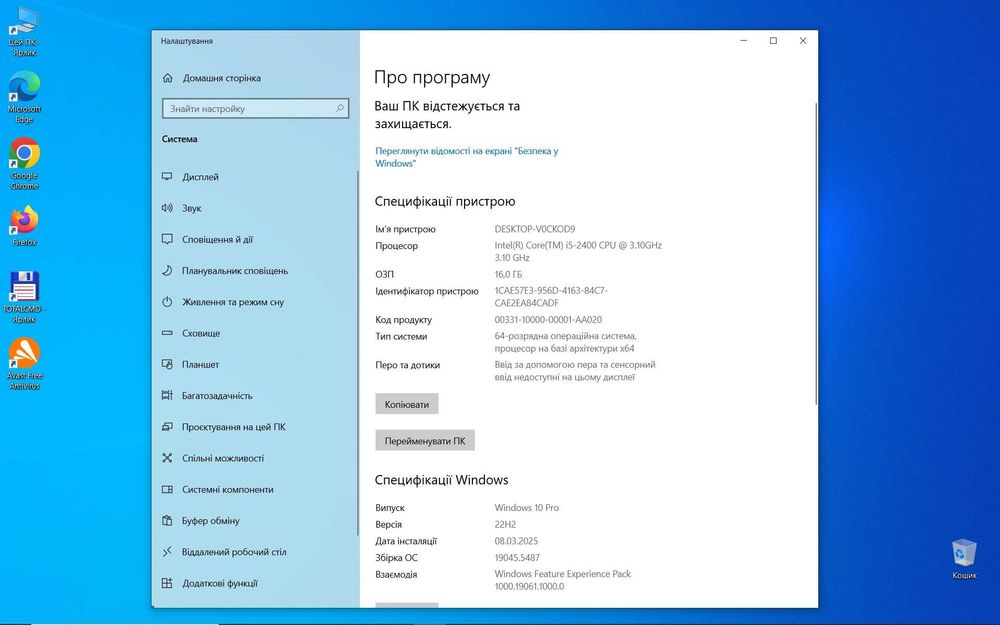Click the Специфікації Windows heading
The width and height of the screenshot is (1000, 625).
click(x=441, y=480)
